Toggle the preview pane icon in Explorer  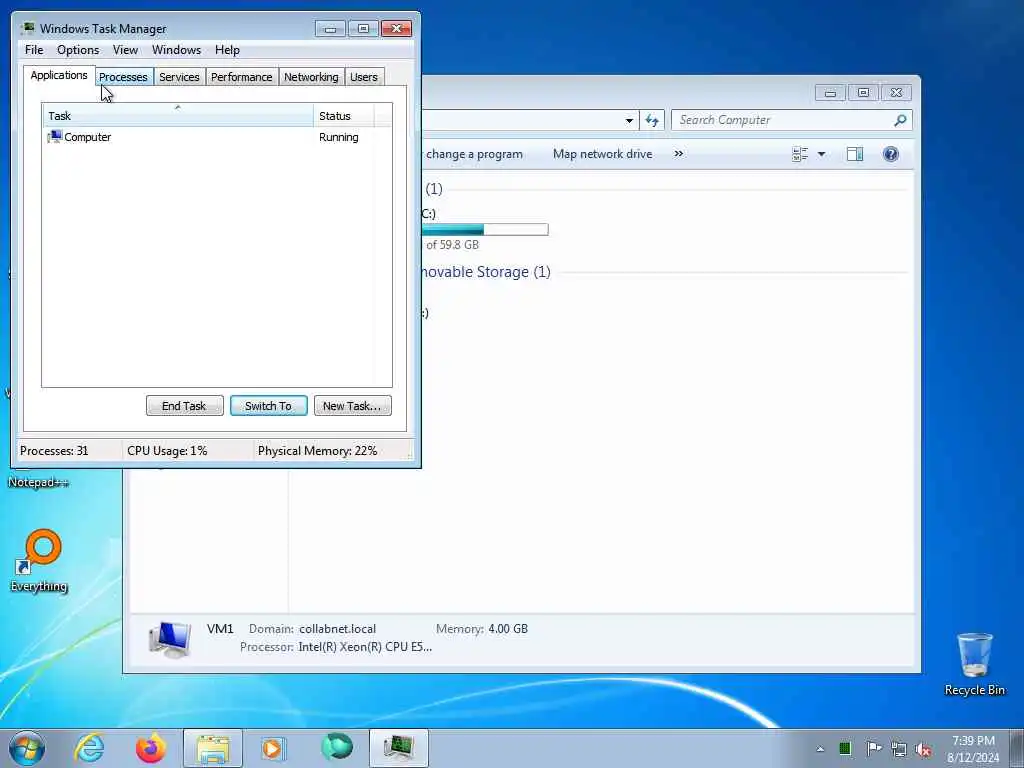[855, 154]
